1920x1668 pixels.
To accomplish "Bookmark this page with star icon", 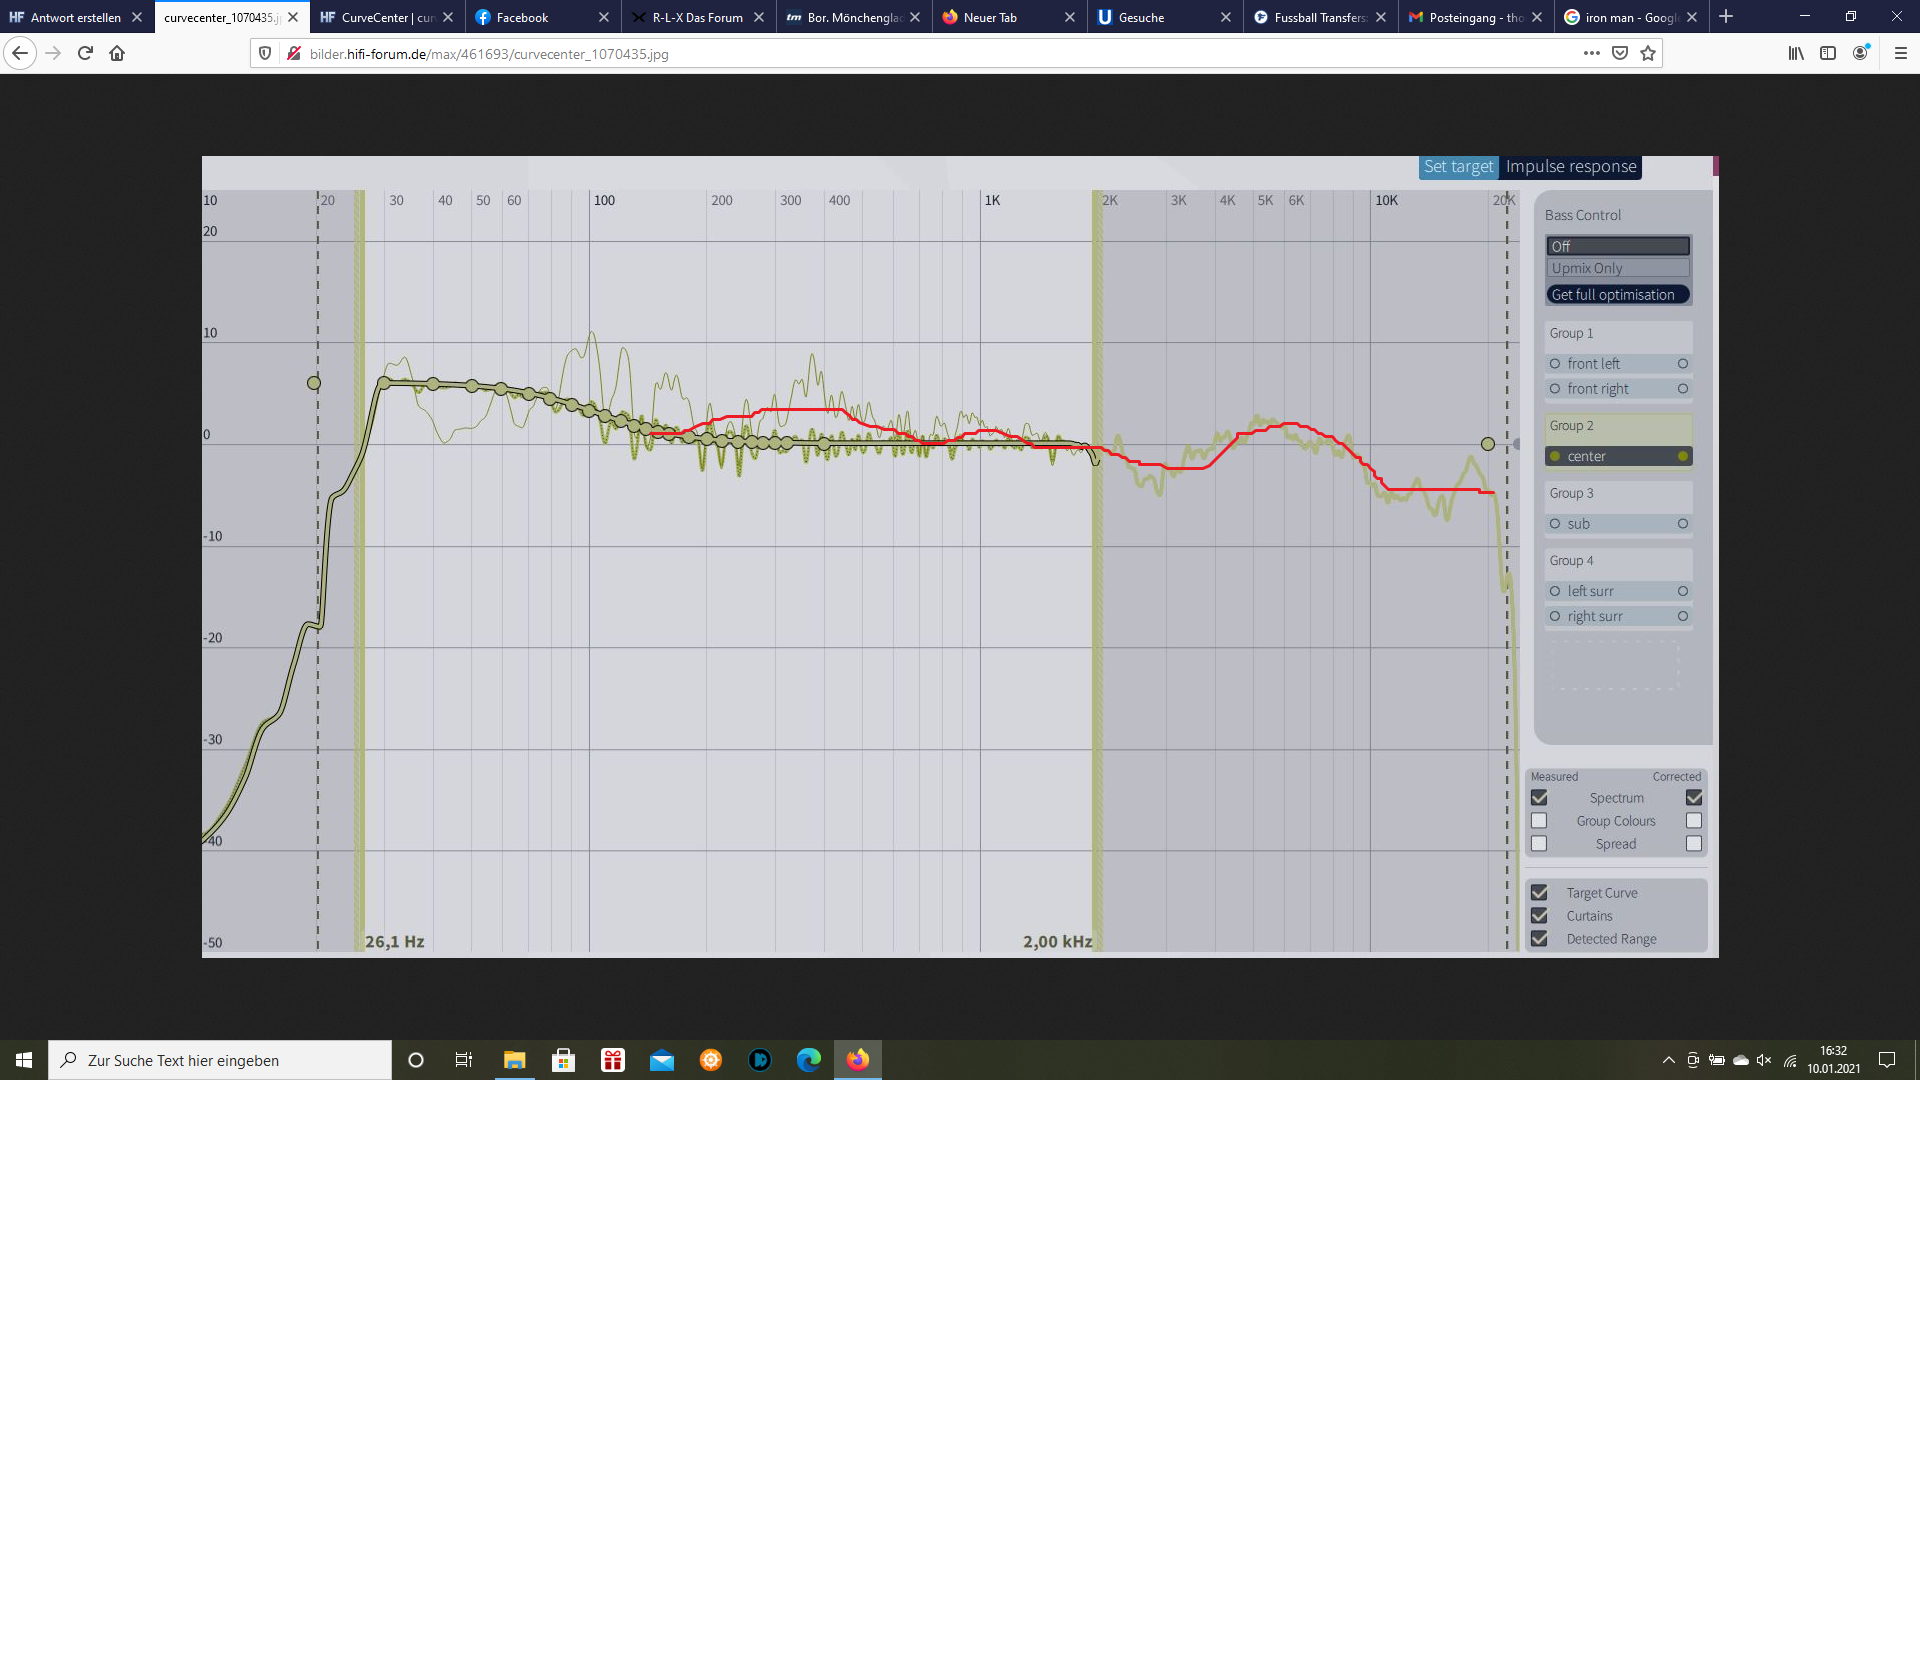I will [x=1648, y=53].
